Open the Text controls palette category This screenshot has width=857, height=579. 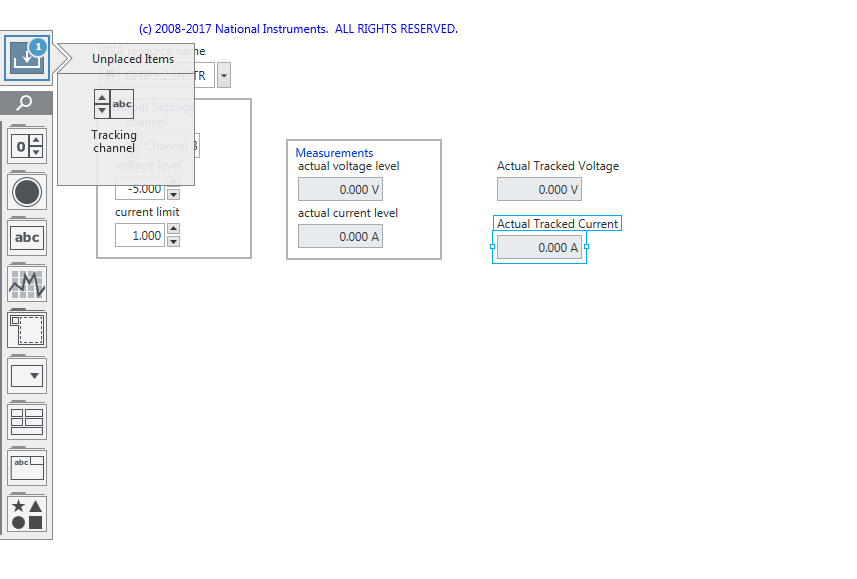[27, 238]
